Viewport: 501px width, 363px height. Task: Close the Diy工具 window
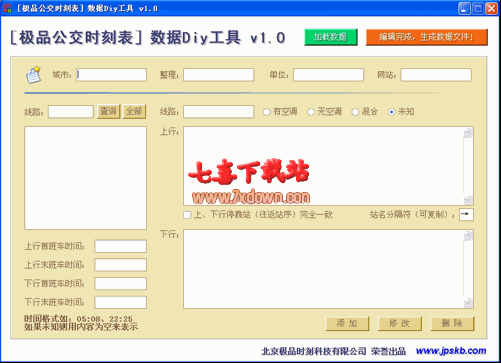tap(491, 8)
